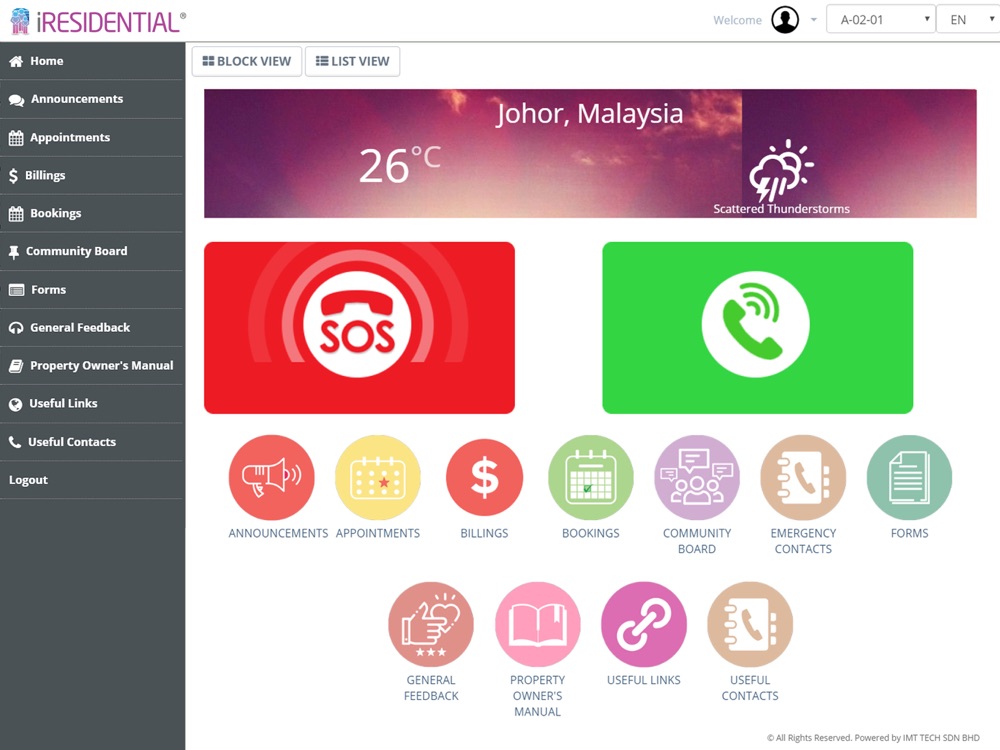Screen dimensions: 1000x750
Task: Open the Billings dollar icon
Action: tap(484, 478)
